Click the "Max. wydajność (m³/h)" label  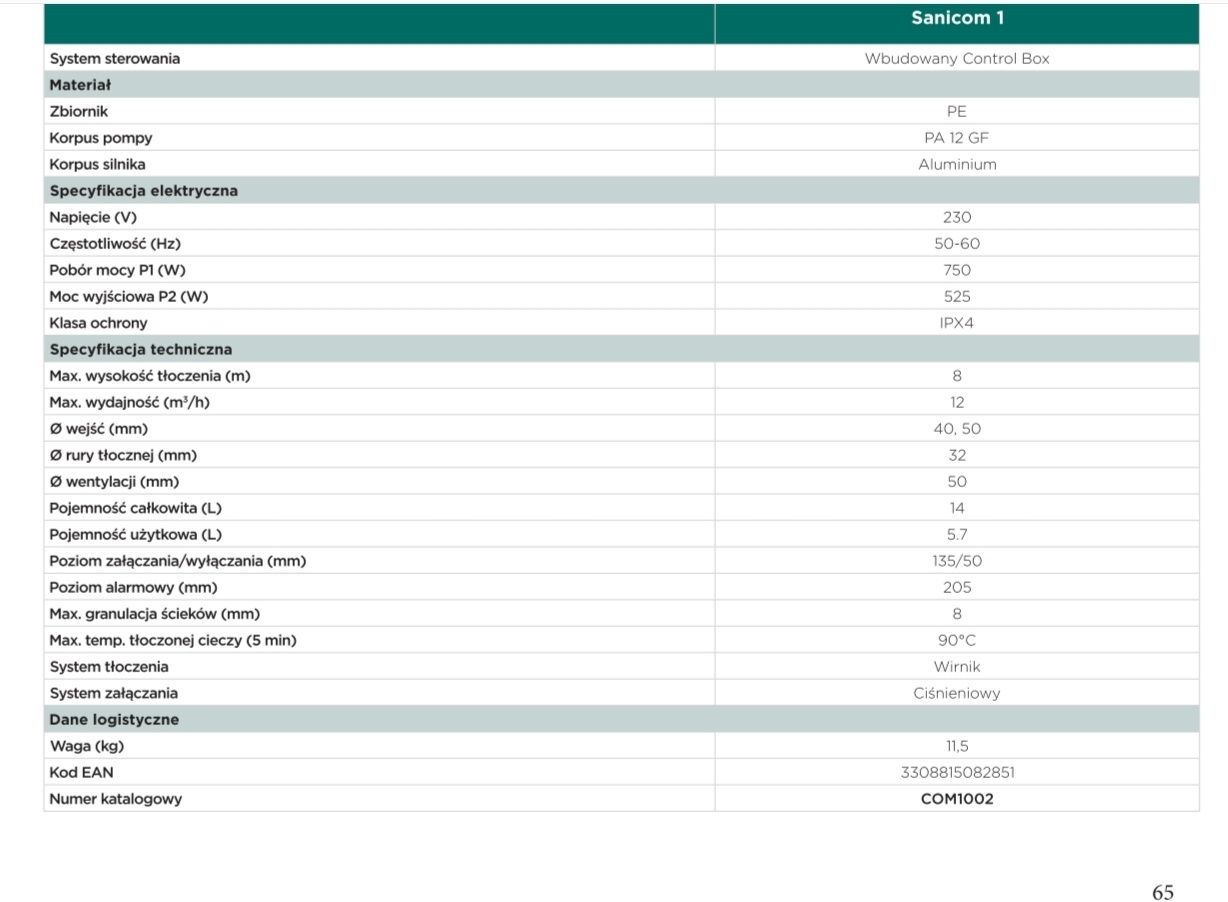point(130,402)
